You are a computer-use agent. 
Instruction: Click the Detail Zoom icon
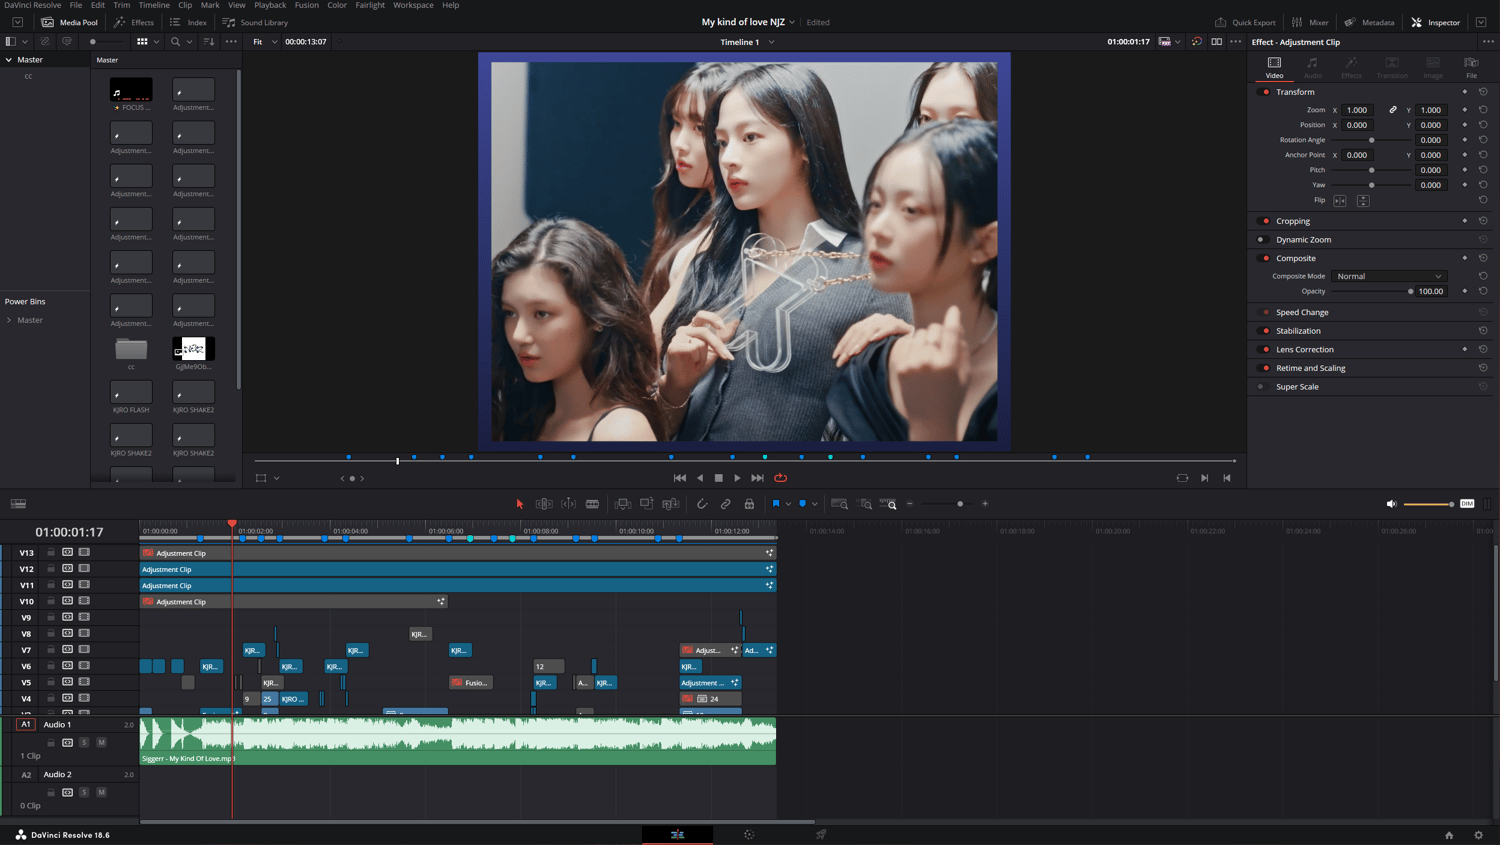click(864, 504)
